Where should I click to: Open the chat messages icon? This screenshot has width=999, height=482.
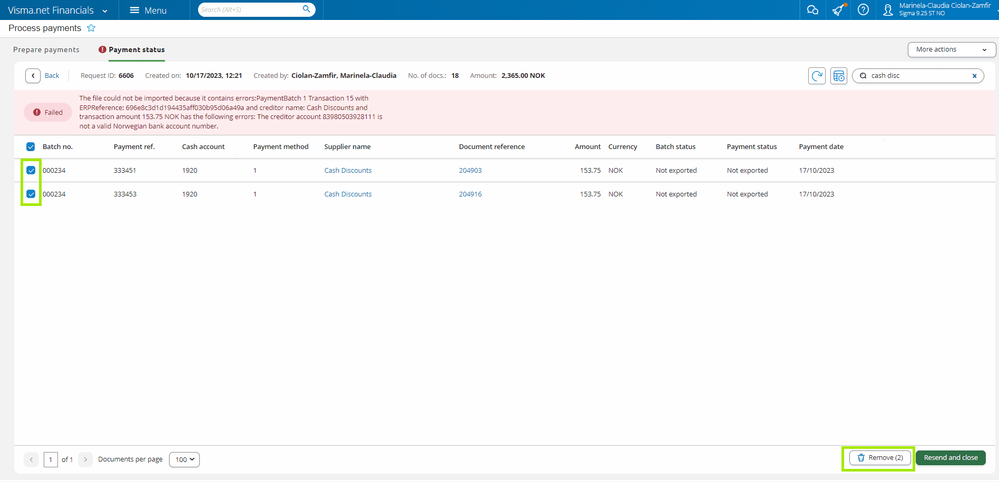pyautogui.click(x=812, y=10)
